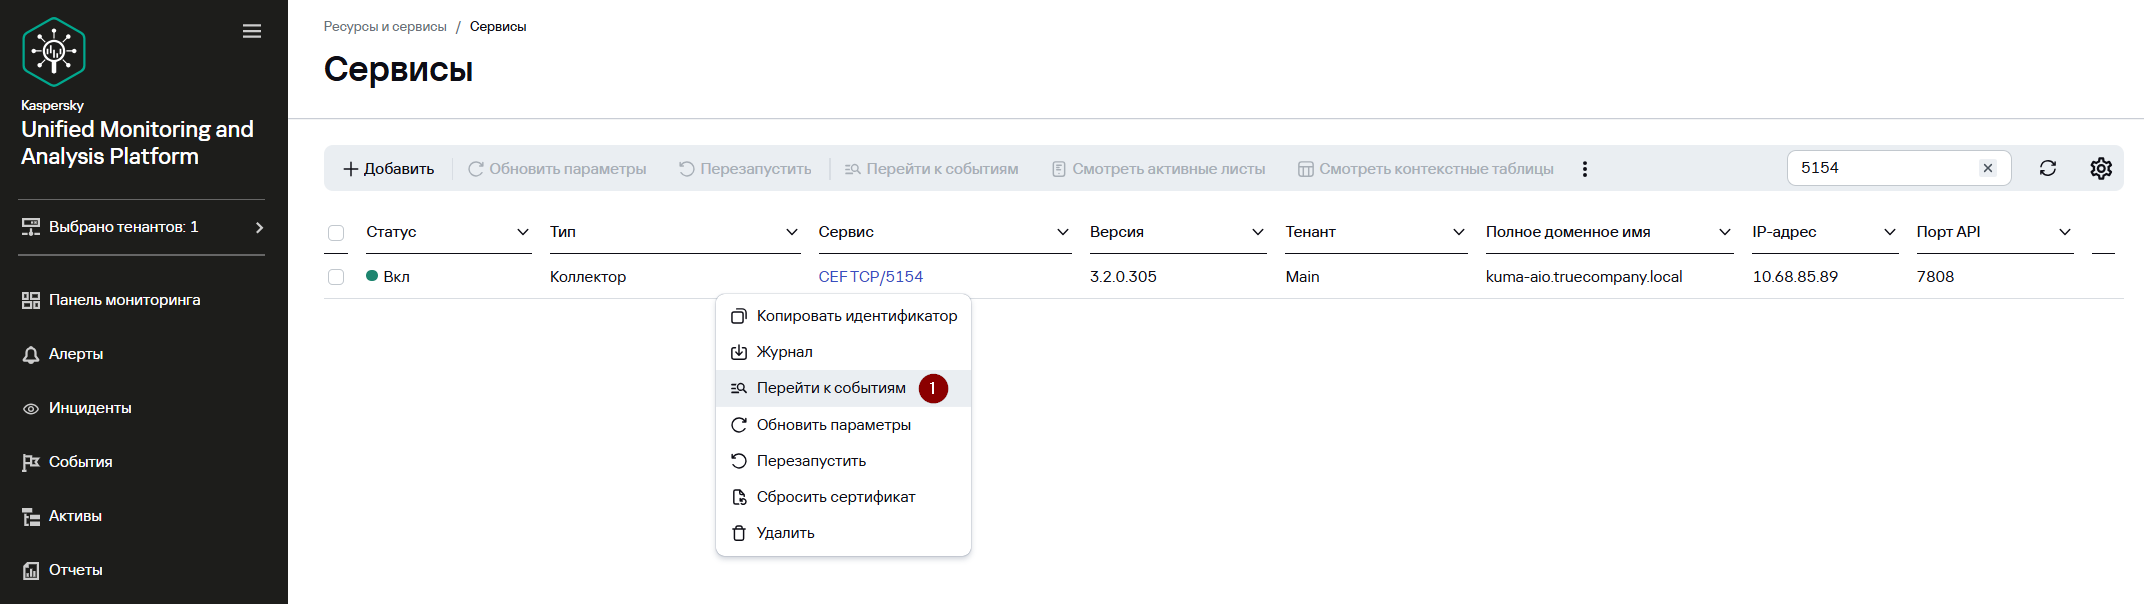Choose Перезапустить in context menu
The image size is (2144, 604).
843,461
